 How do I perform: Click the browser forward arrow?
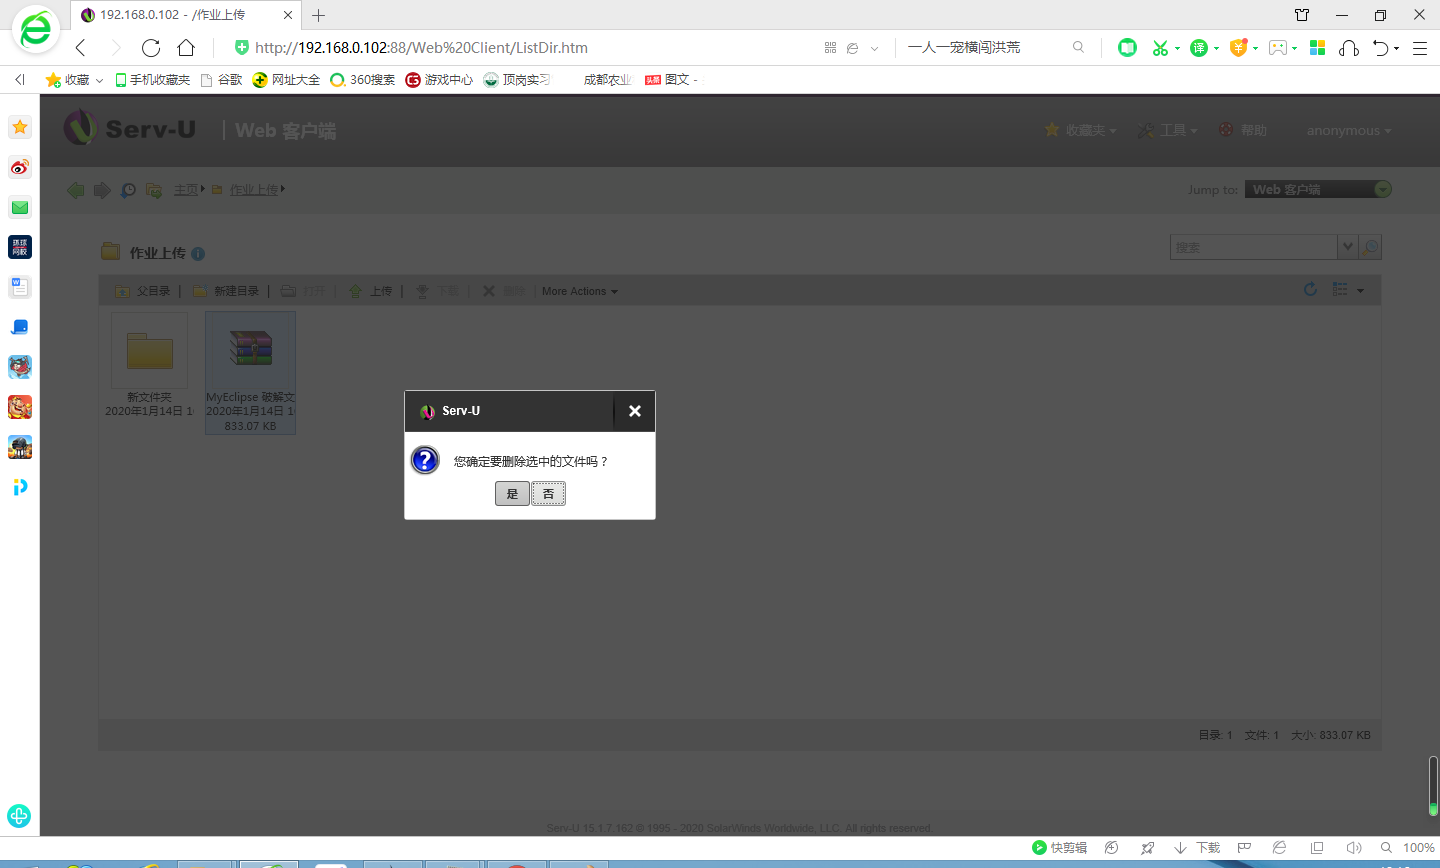(115, 48)
